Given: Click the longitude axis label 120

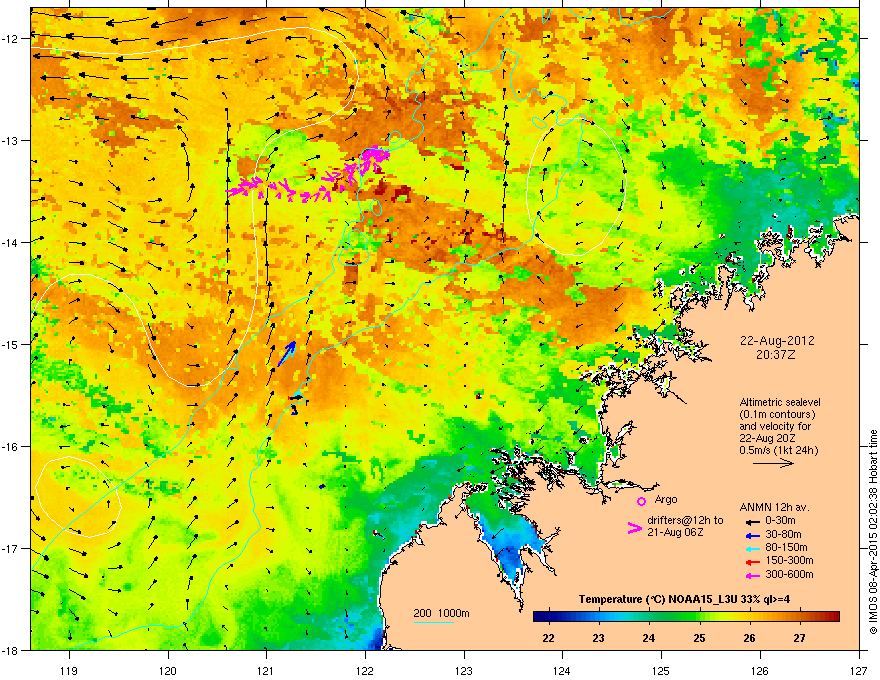Looking at the screenshot, I should [168, 670].
